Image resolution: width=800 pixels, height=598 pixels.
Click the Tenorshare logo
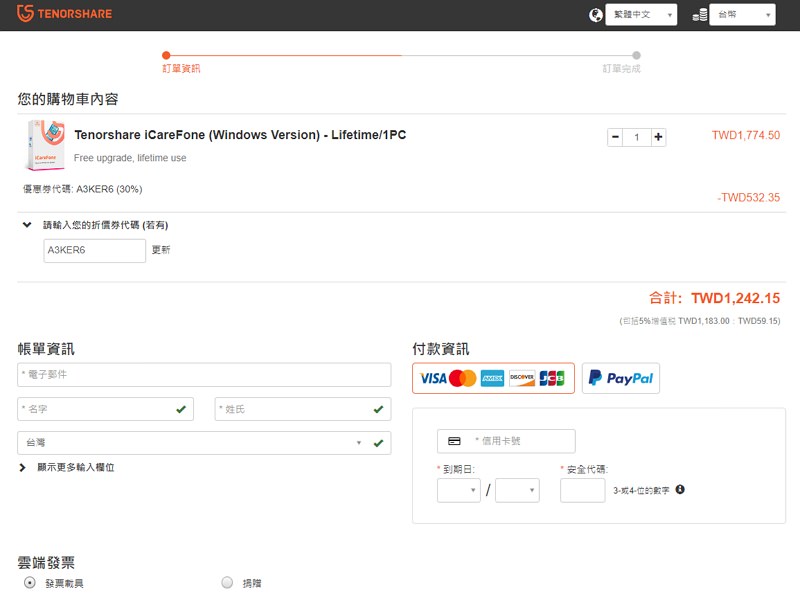pyautogui.click(x=64, y=13)
